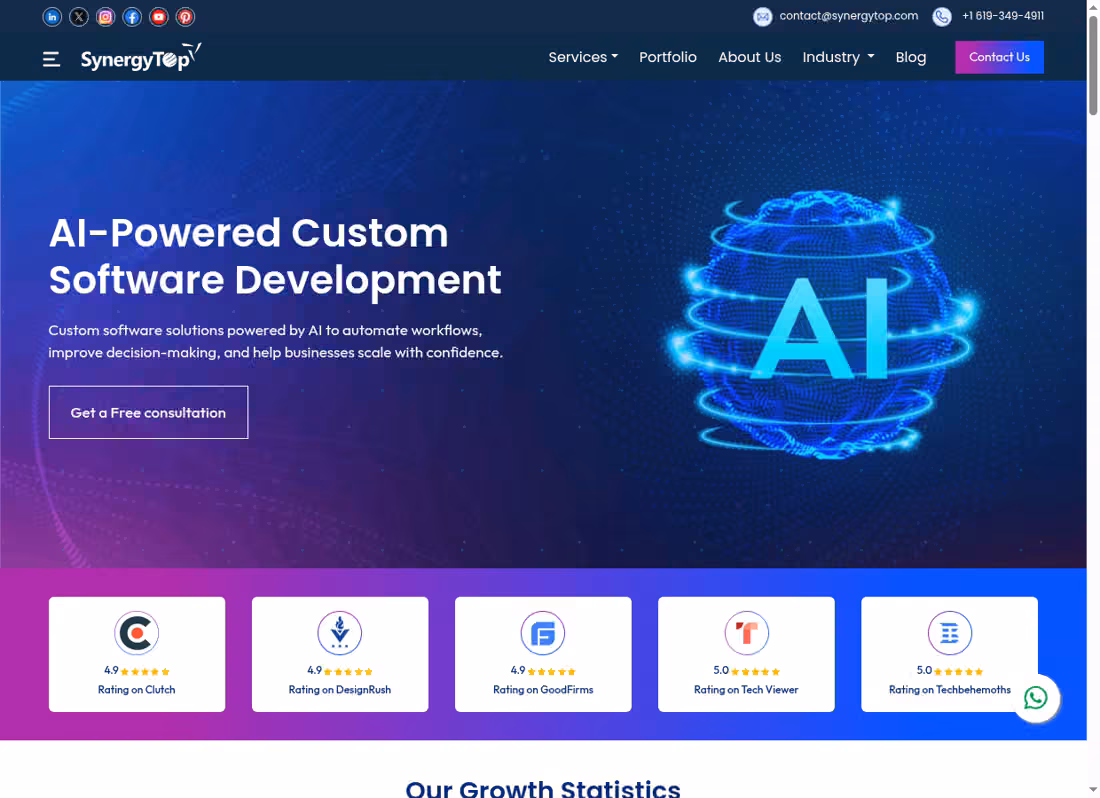The height and width of the screenshot is (798, 1100).
Task: Expand the Industry dropdown menu
Action: coord(838,58)
